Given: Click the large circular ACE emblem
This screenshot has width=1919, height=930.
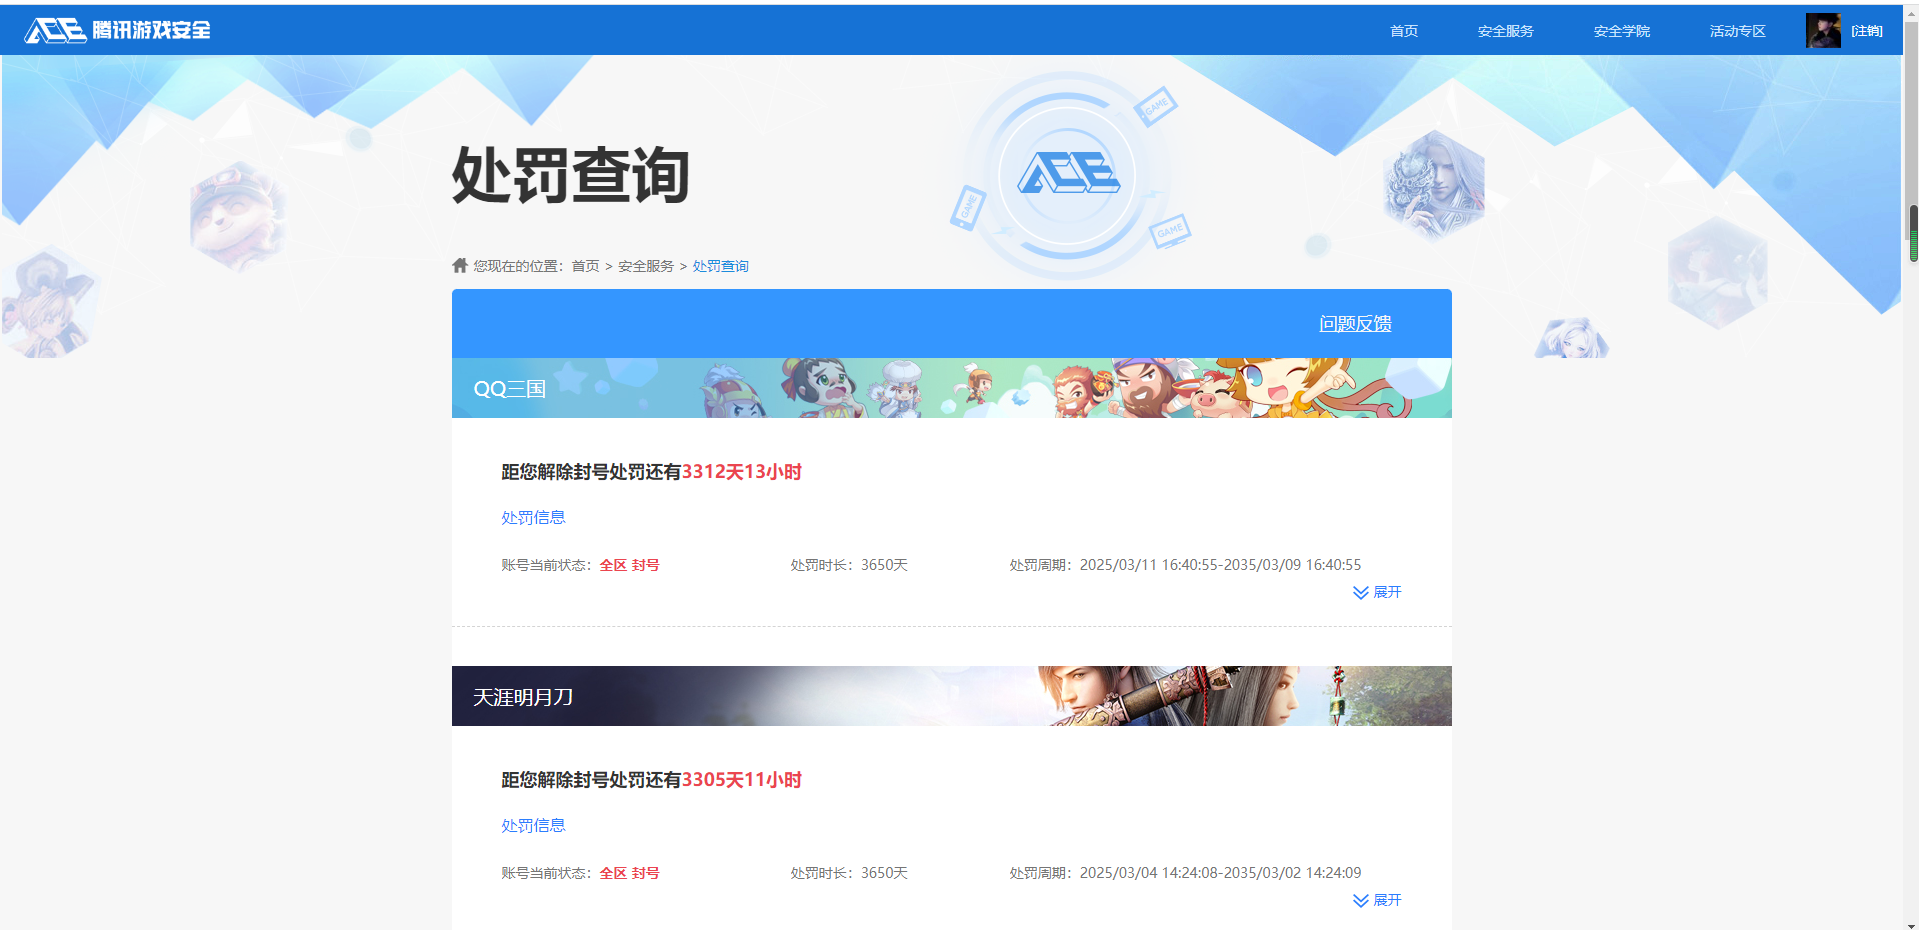Looking at the screenshot, I should pos(1067,175).
